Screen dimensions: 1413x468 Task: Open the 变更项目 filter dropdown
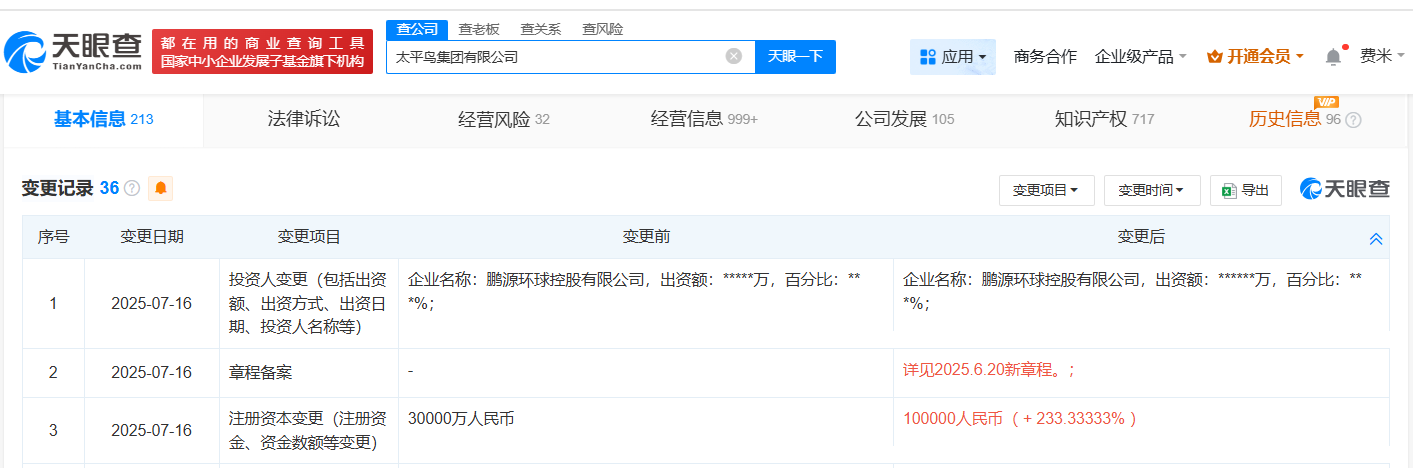(x=1046, y=190)
